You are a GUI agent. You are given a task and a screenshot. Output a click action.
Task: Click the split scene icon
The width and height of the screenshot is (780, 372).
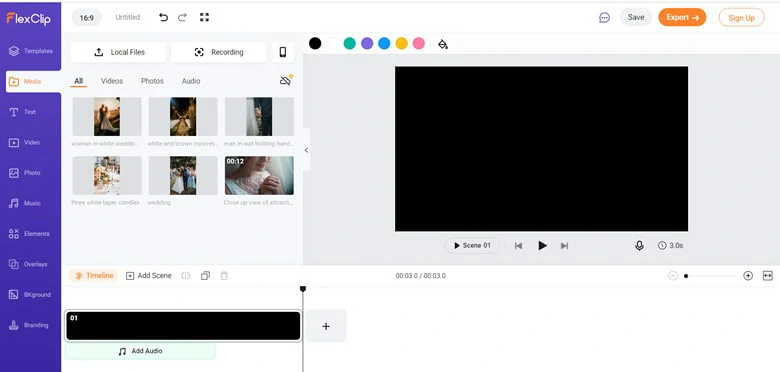(x=186, y=276)
